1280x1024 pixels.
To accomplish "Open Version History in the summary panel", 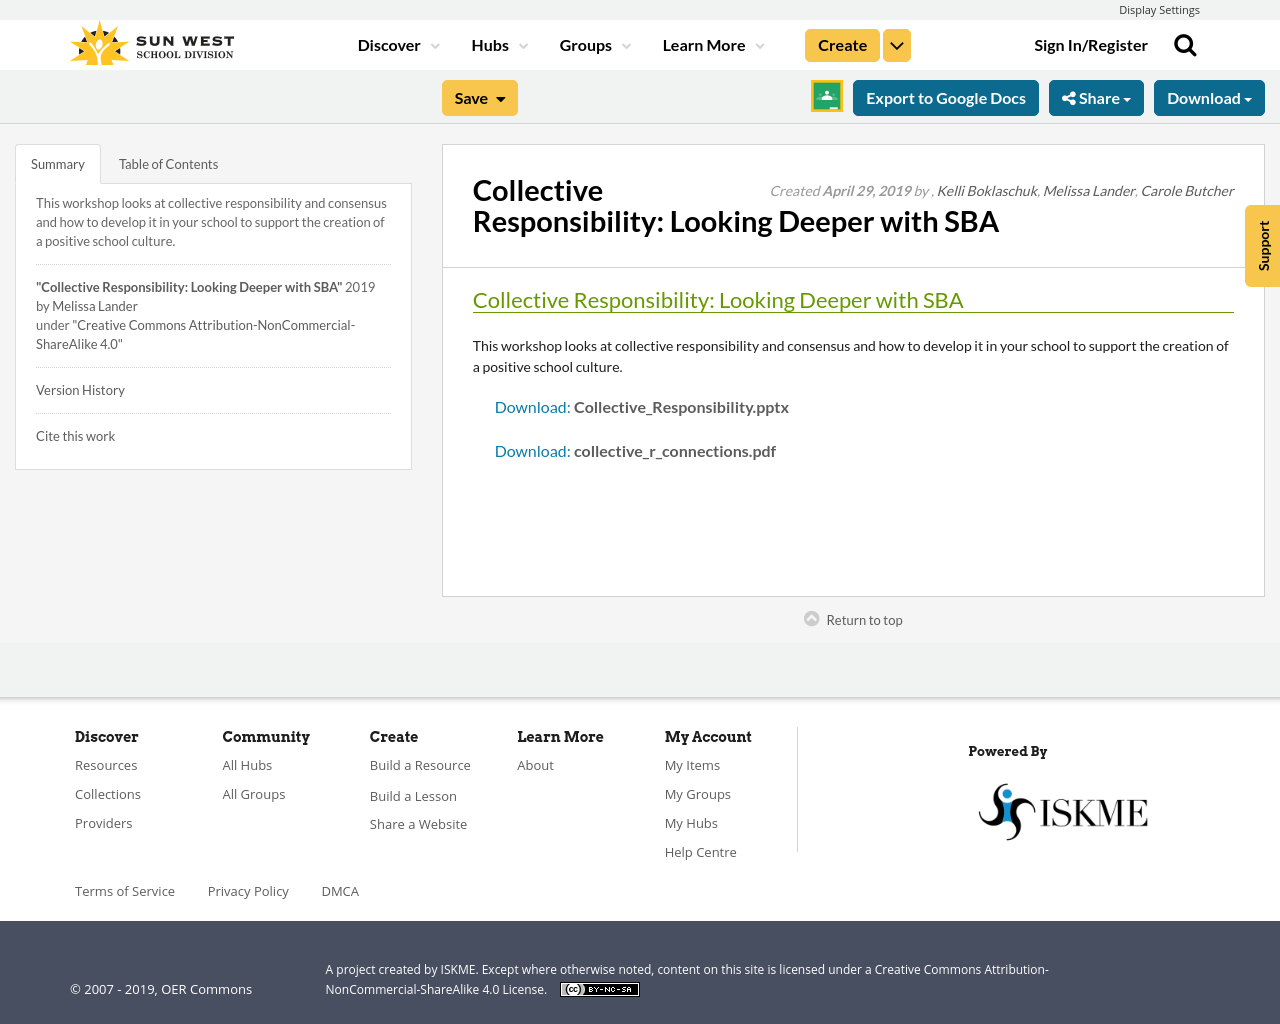I will [80, 390].
